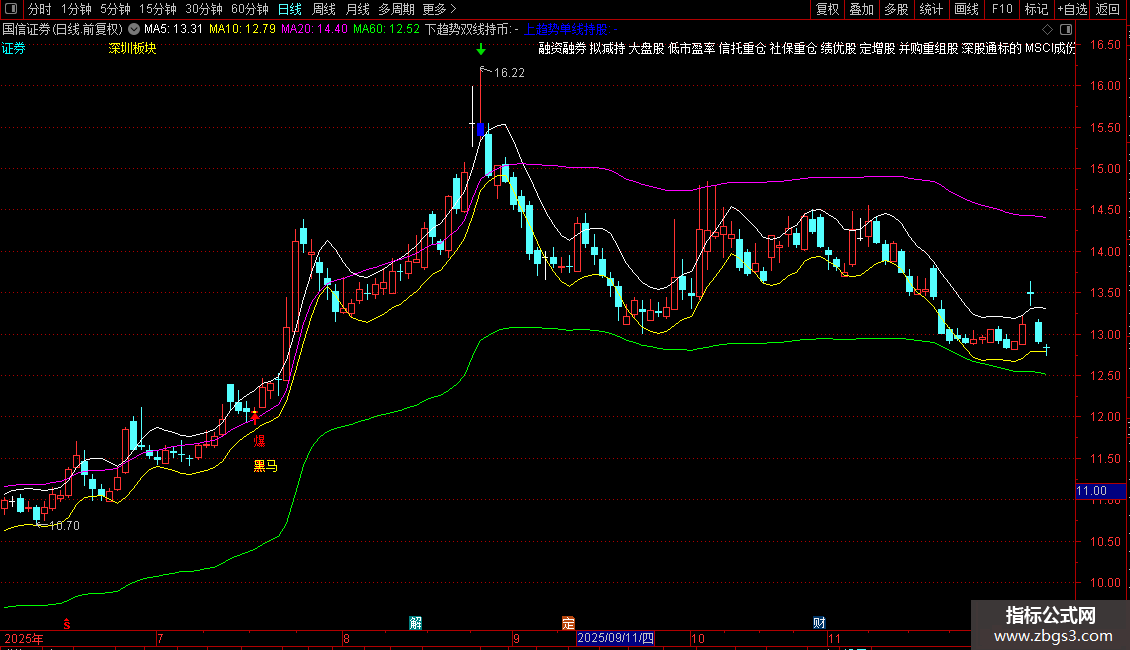Click the 返回 back button
Screen dimensions: 1130x650
pyautogui.click(x=1108, y=9)
